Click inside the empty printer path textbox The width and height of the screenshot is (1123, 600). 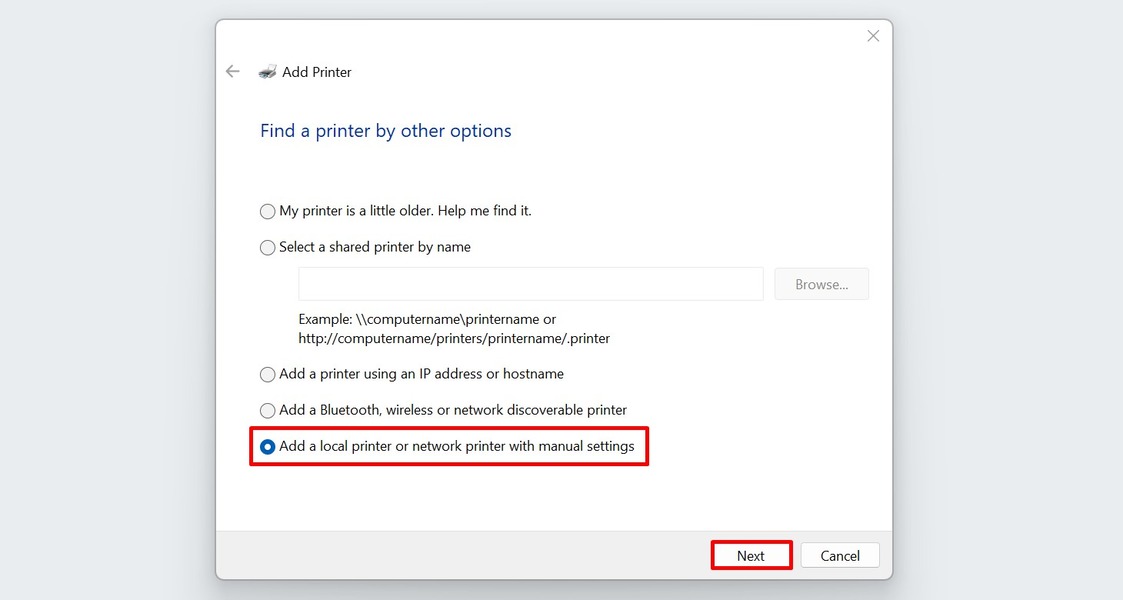tap(530, 284)
